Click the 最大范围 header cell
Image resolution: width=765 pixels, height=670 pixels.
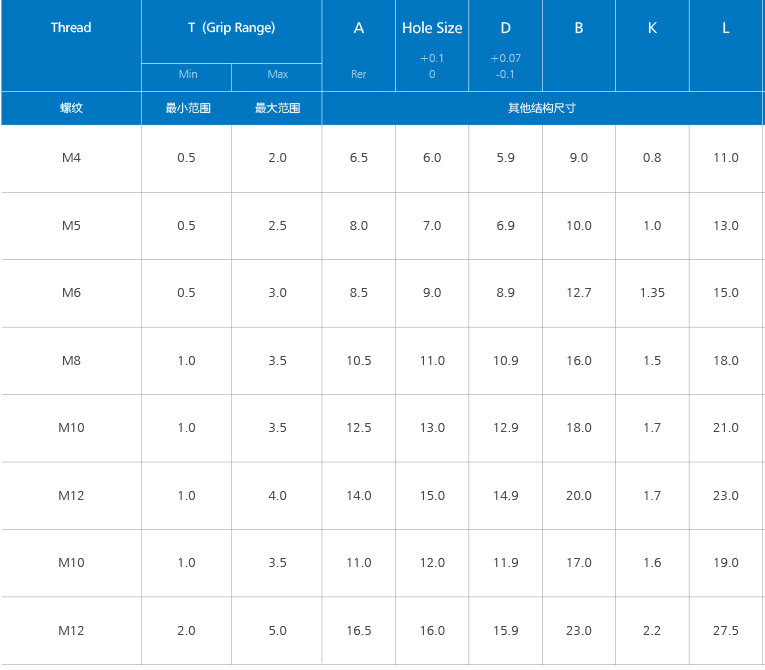[x=277, y=108]
